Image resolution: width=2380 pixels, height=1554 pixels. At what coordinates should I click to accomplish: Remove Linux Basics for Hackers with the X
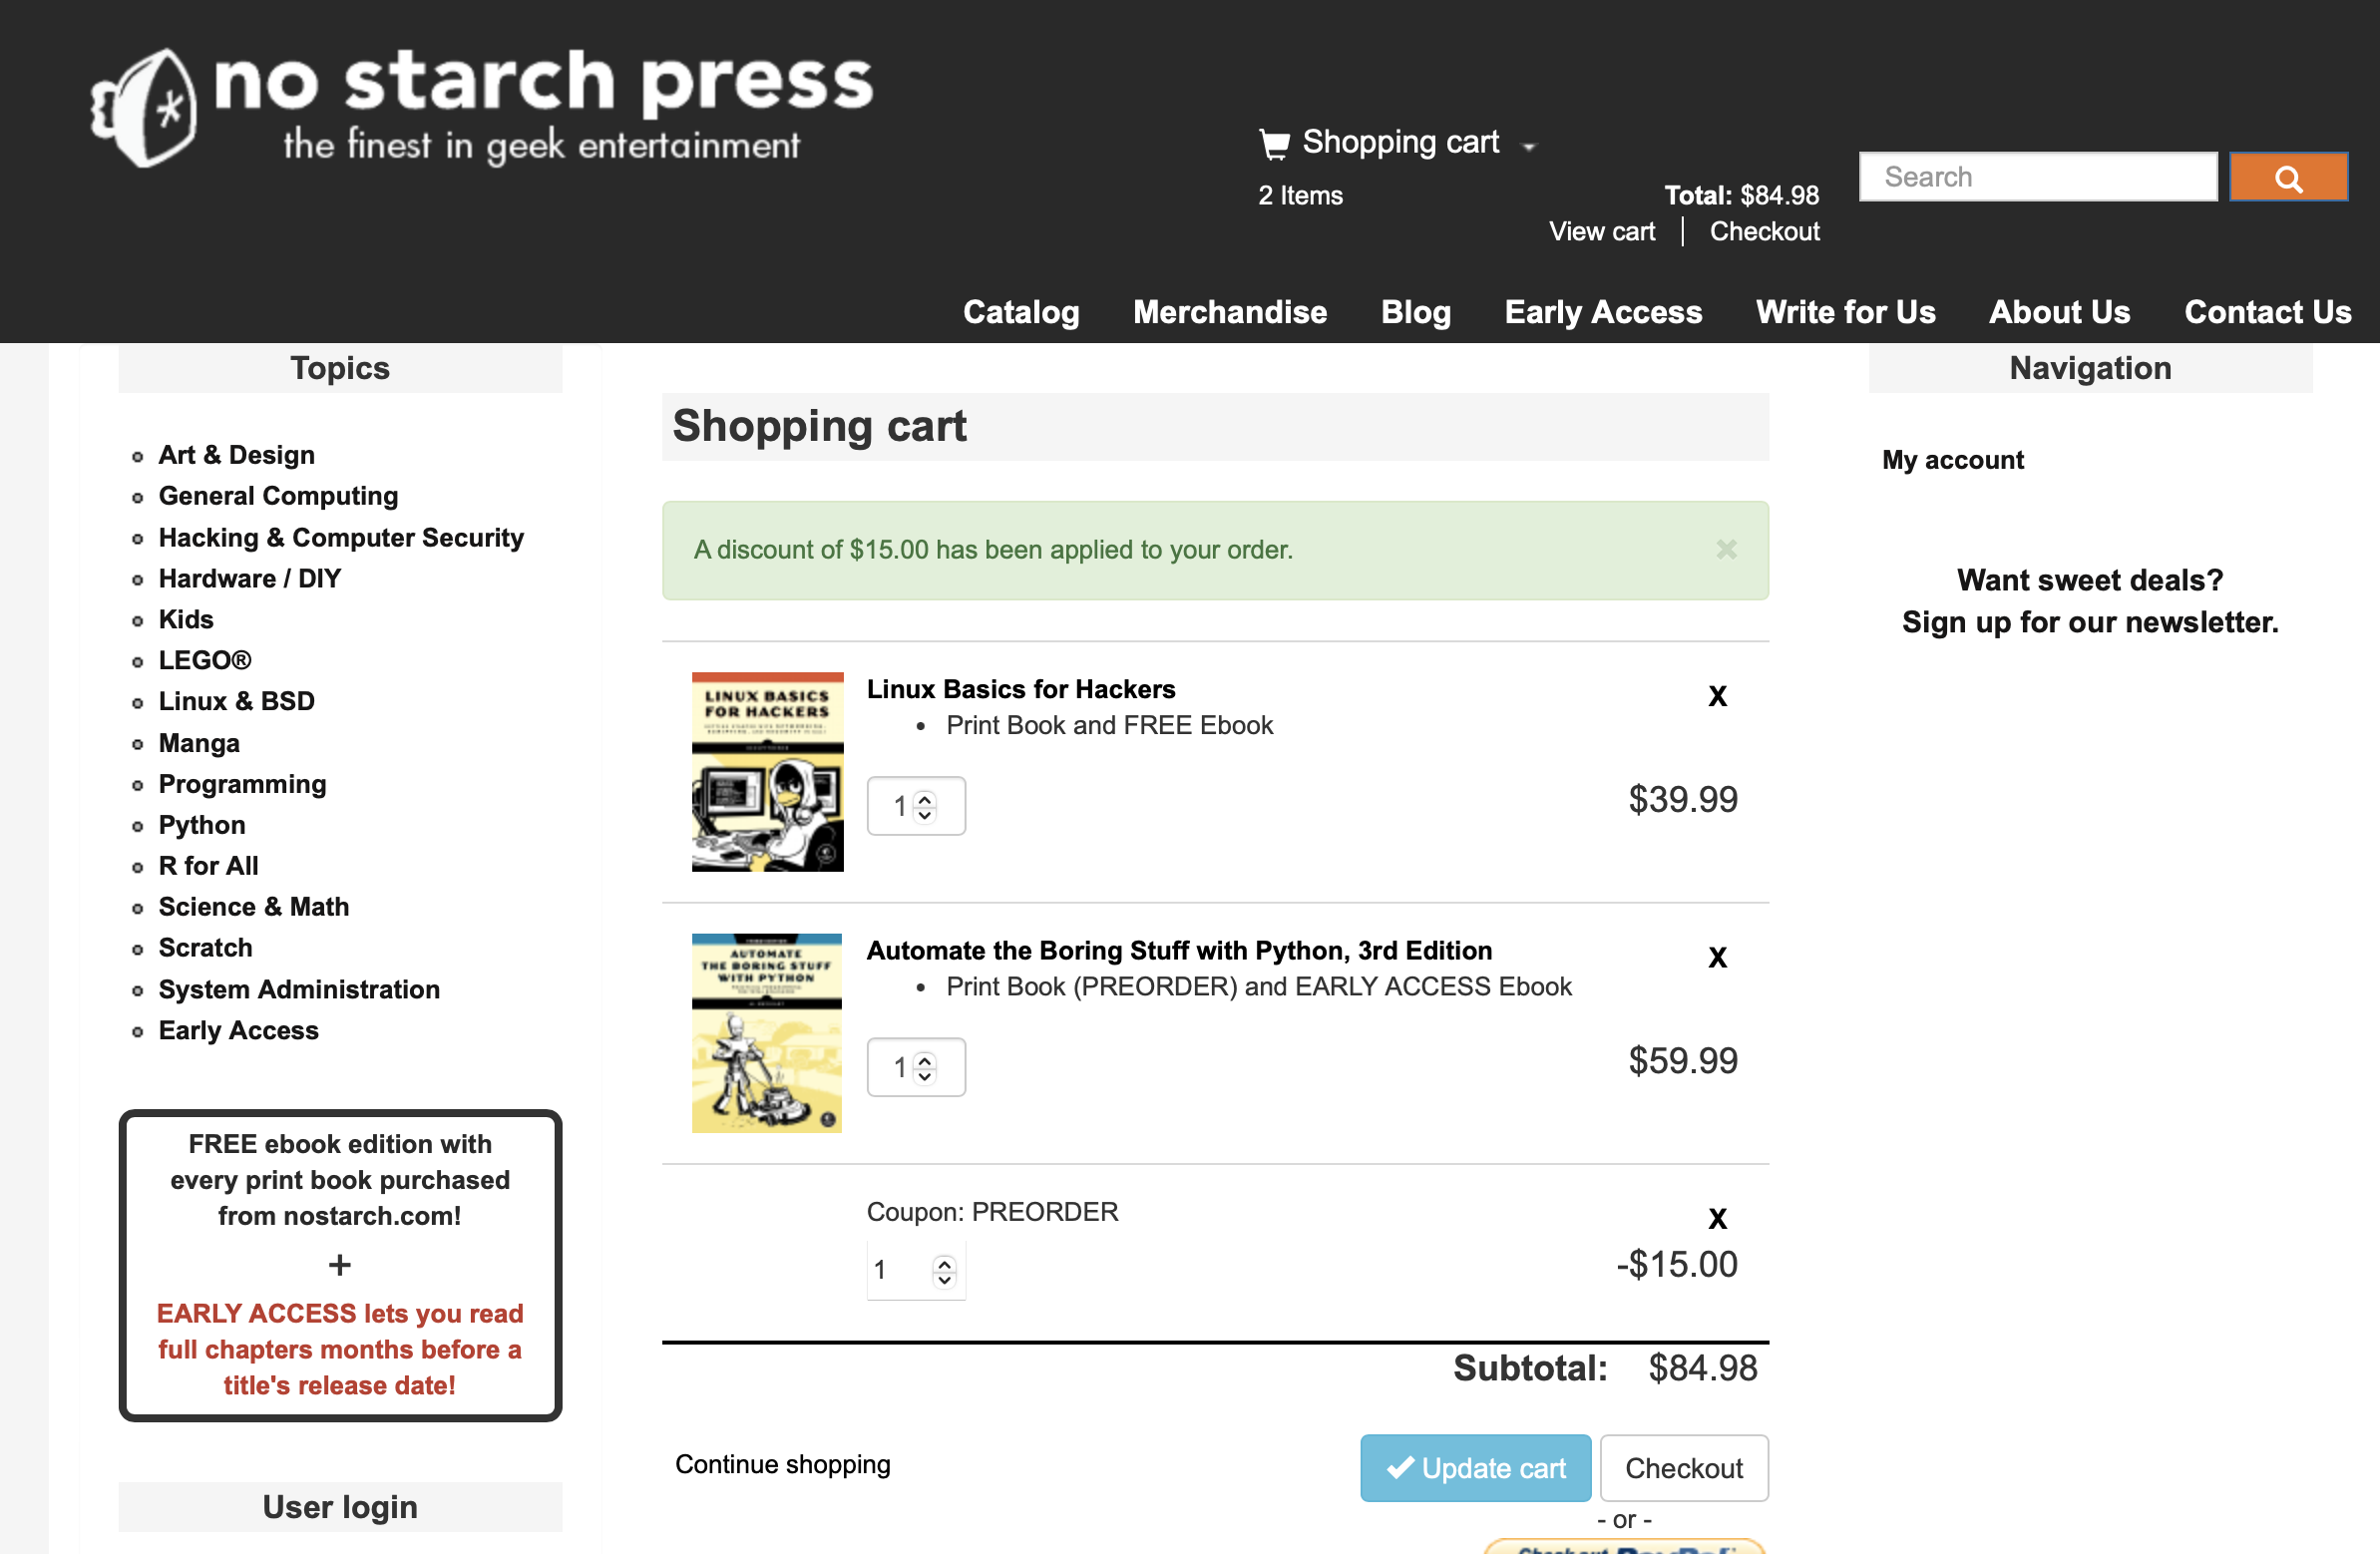tap(1718, 695)
